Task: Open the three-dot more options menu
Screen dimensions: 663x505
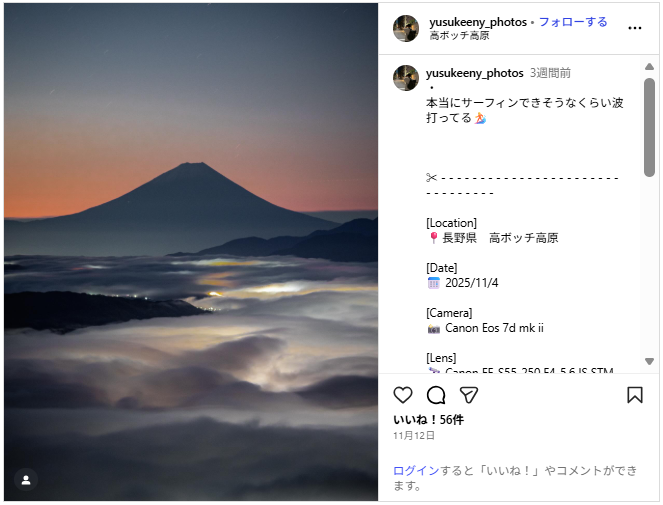Action: (635, 28)
